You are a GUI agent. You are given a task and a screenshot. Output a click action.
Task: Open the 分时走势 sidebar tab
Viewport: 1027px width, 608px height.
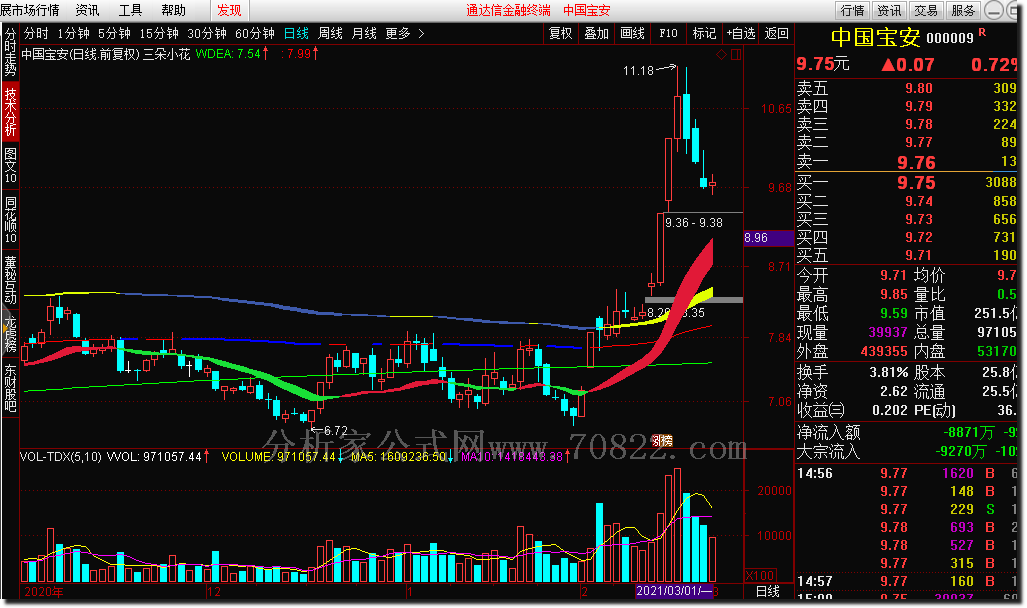[10, 52]
